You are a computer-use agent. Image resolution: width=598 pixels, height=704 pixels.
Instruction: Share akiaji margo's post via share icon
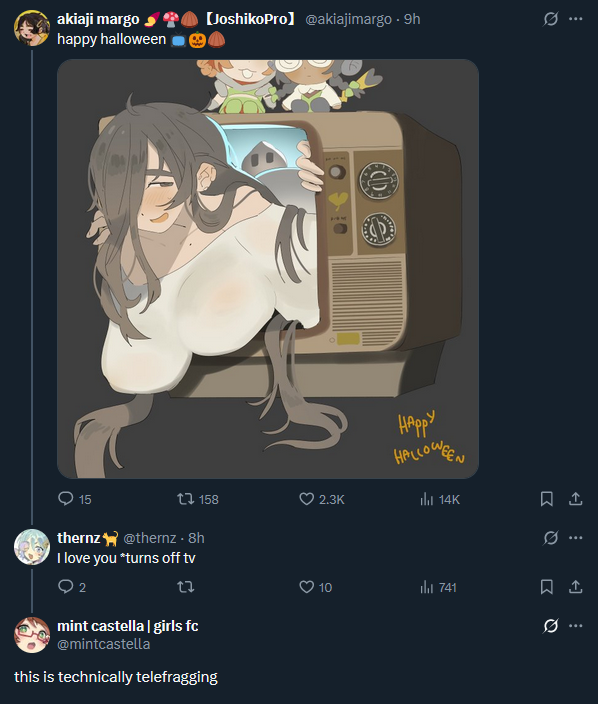point(576,499)
